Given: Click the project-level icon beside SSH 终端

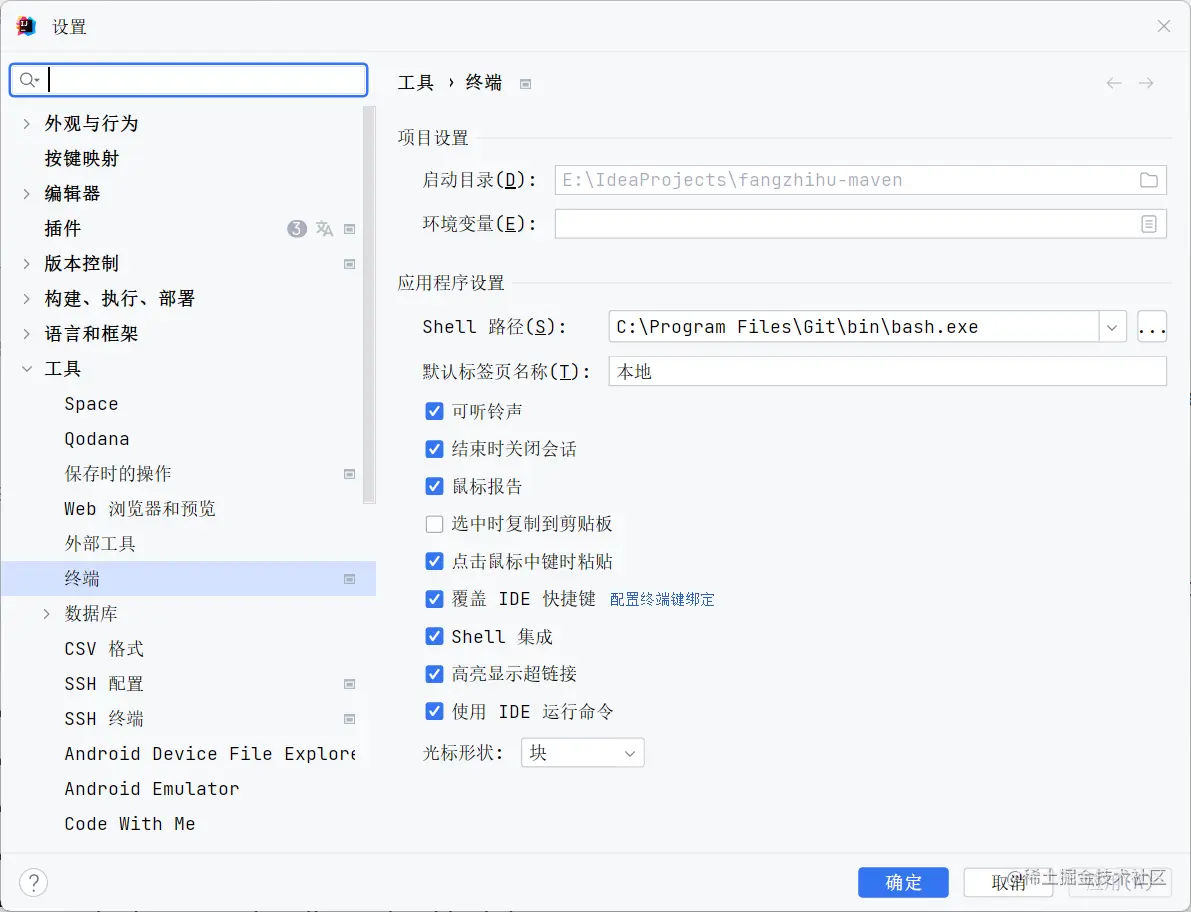Looking at the screenshot, I should [x=349, y=719].
